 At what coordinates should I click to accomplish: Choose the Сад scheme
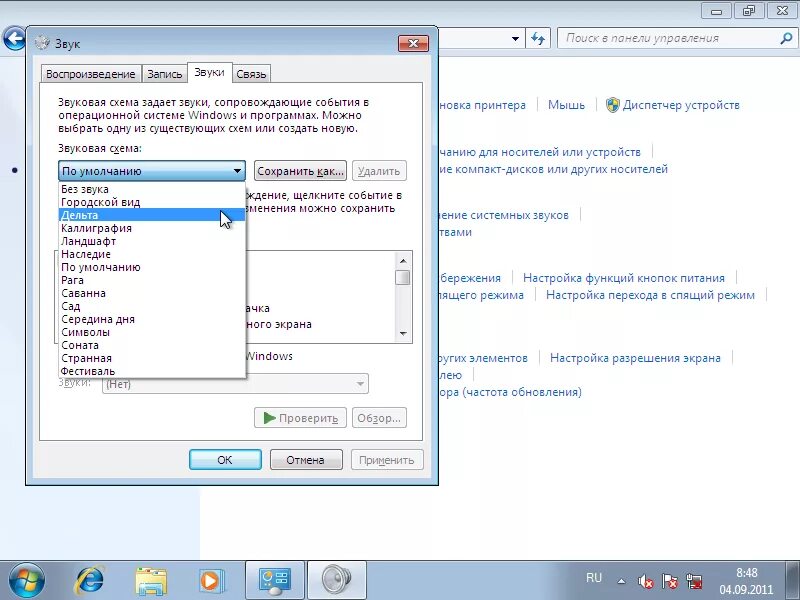pyautogui.click(x=152, y=306)
